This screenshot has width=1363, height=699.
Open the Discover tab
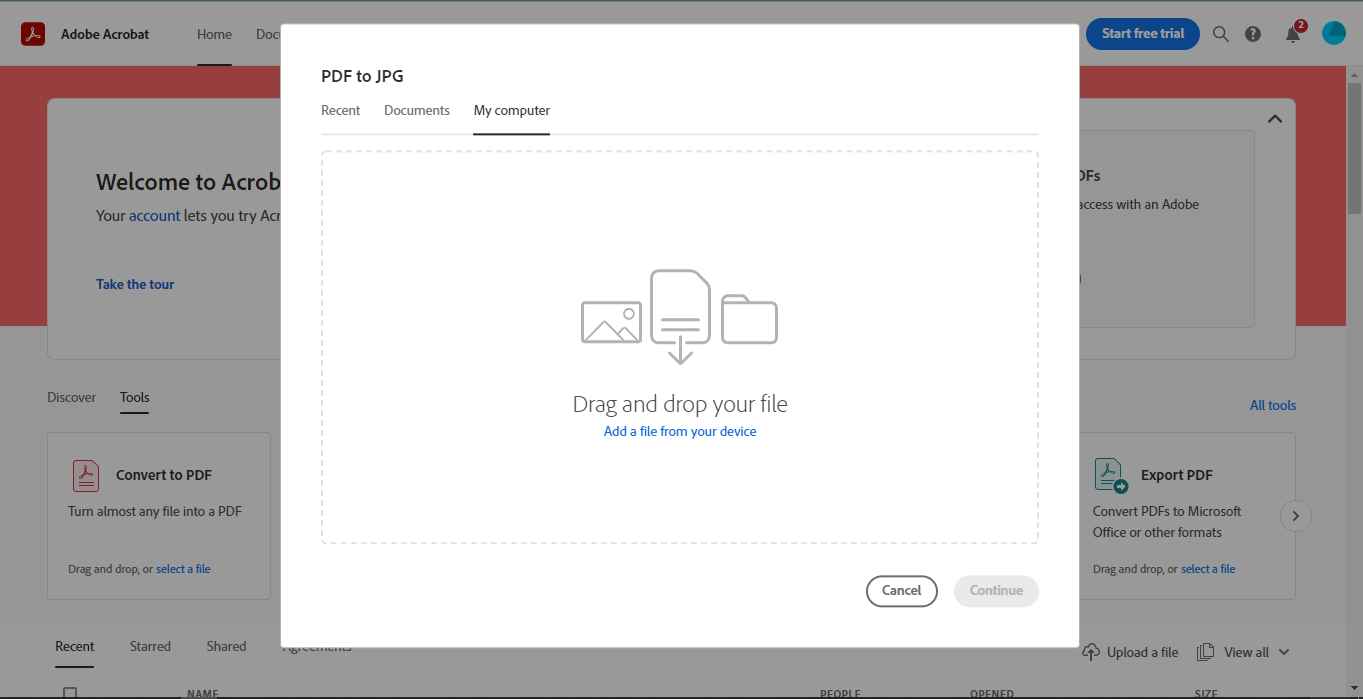(x=72, y=397)
